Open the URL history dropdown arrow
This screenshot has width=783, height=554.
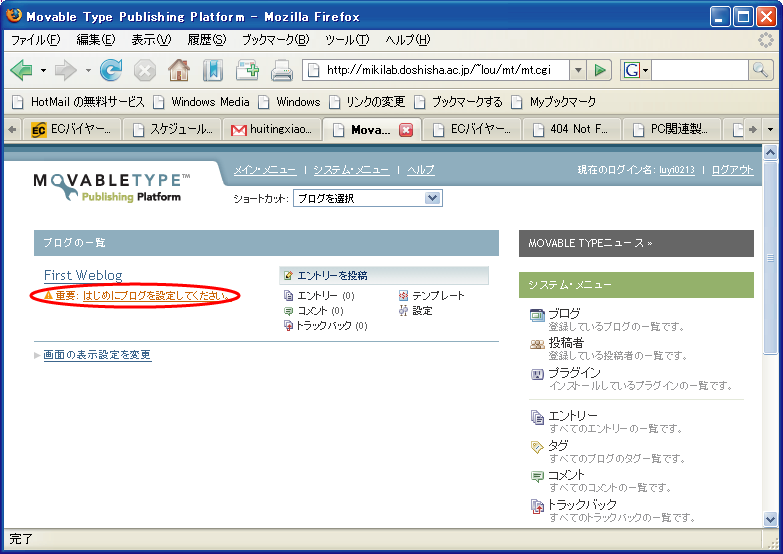coord(578,70)
